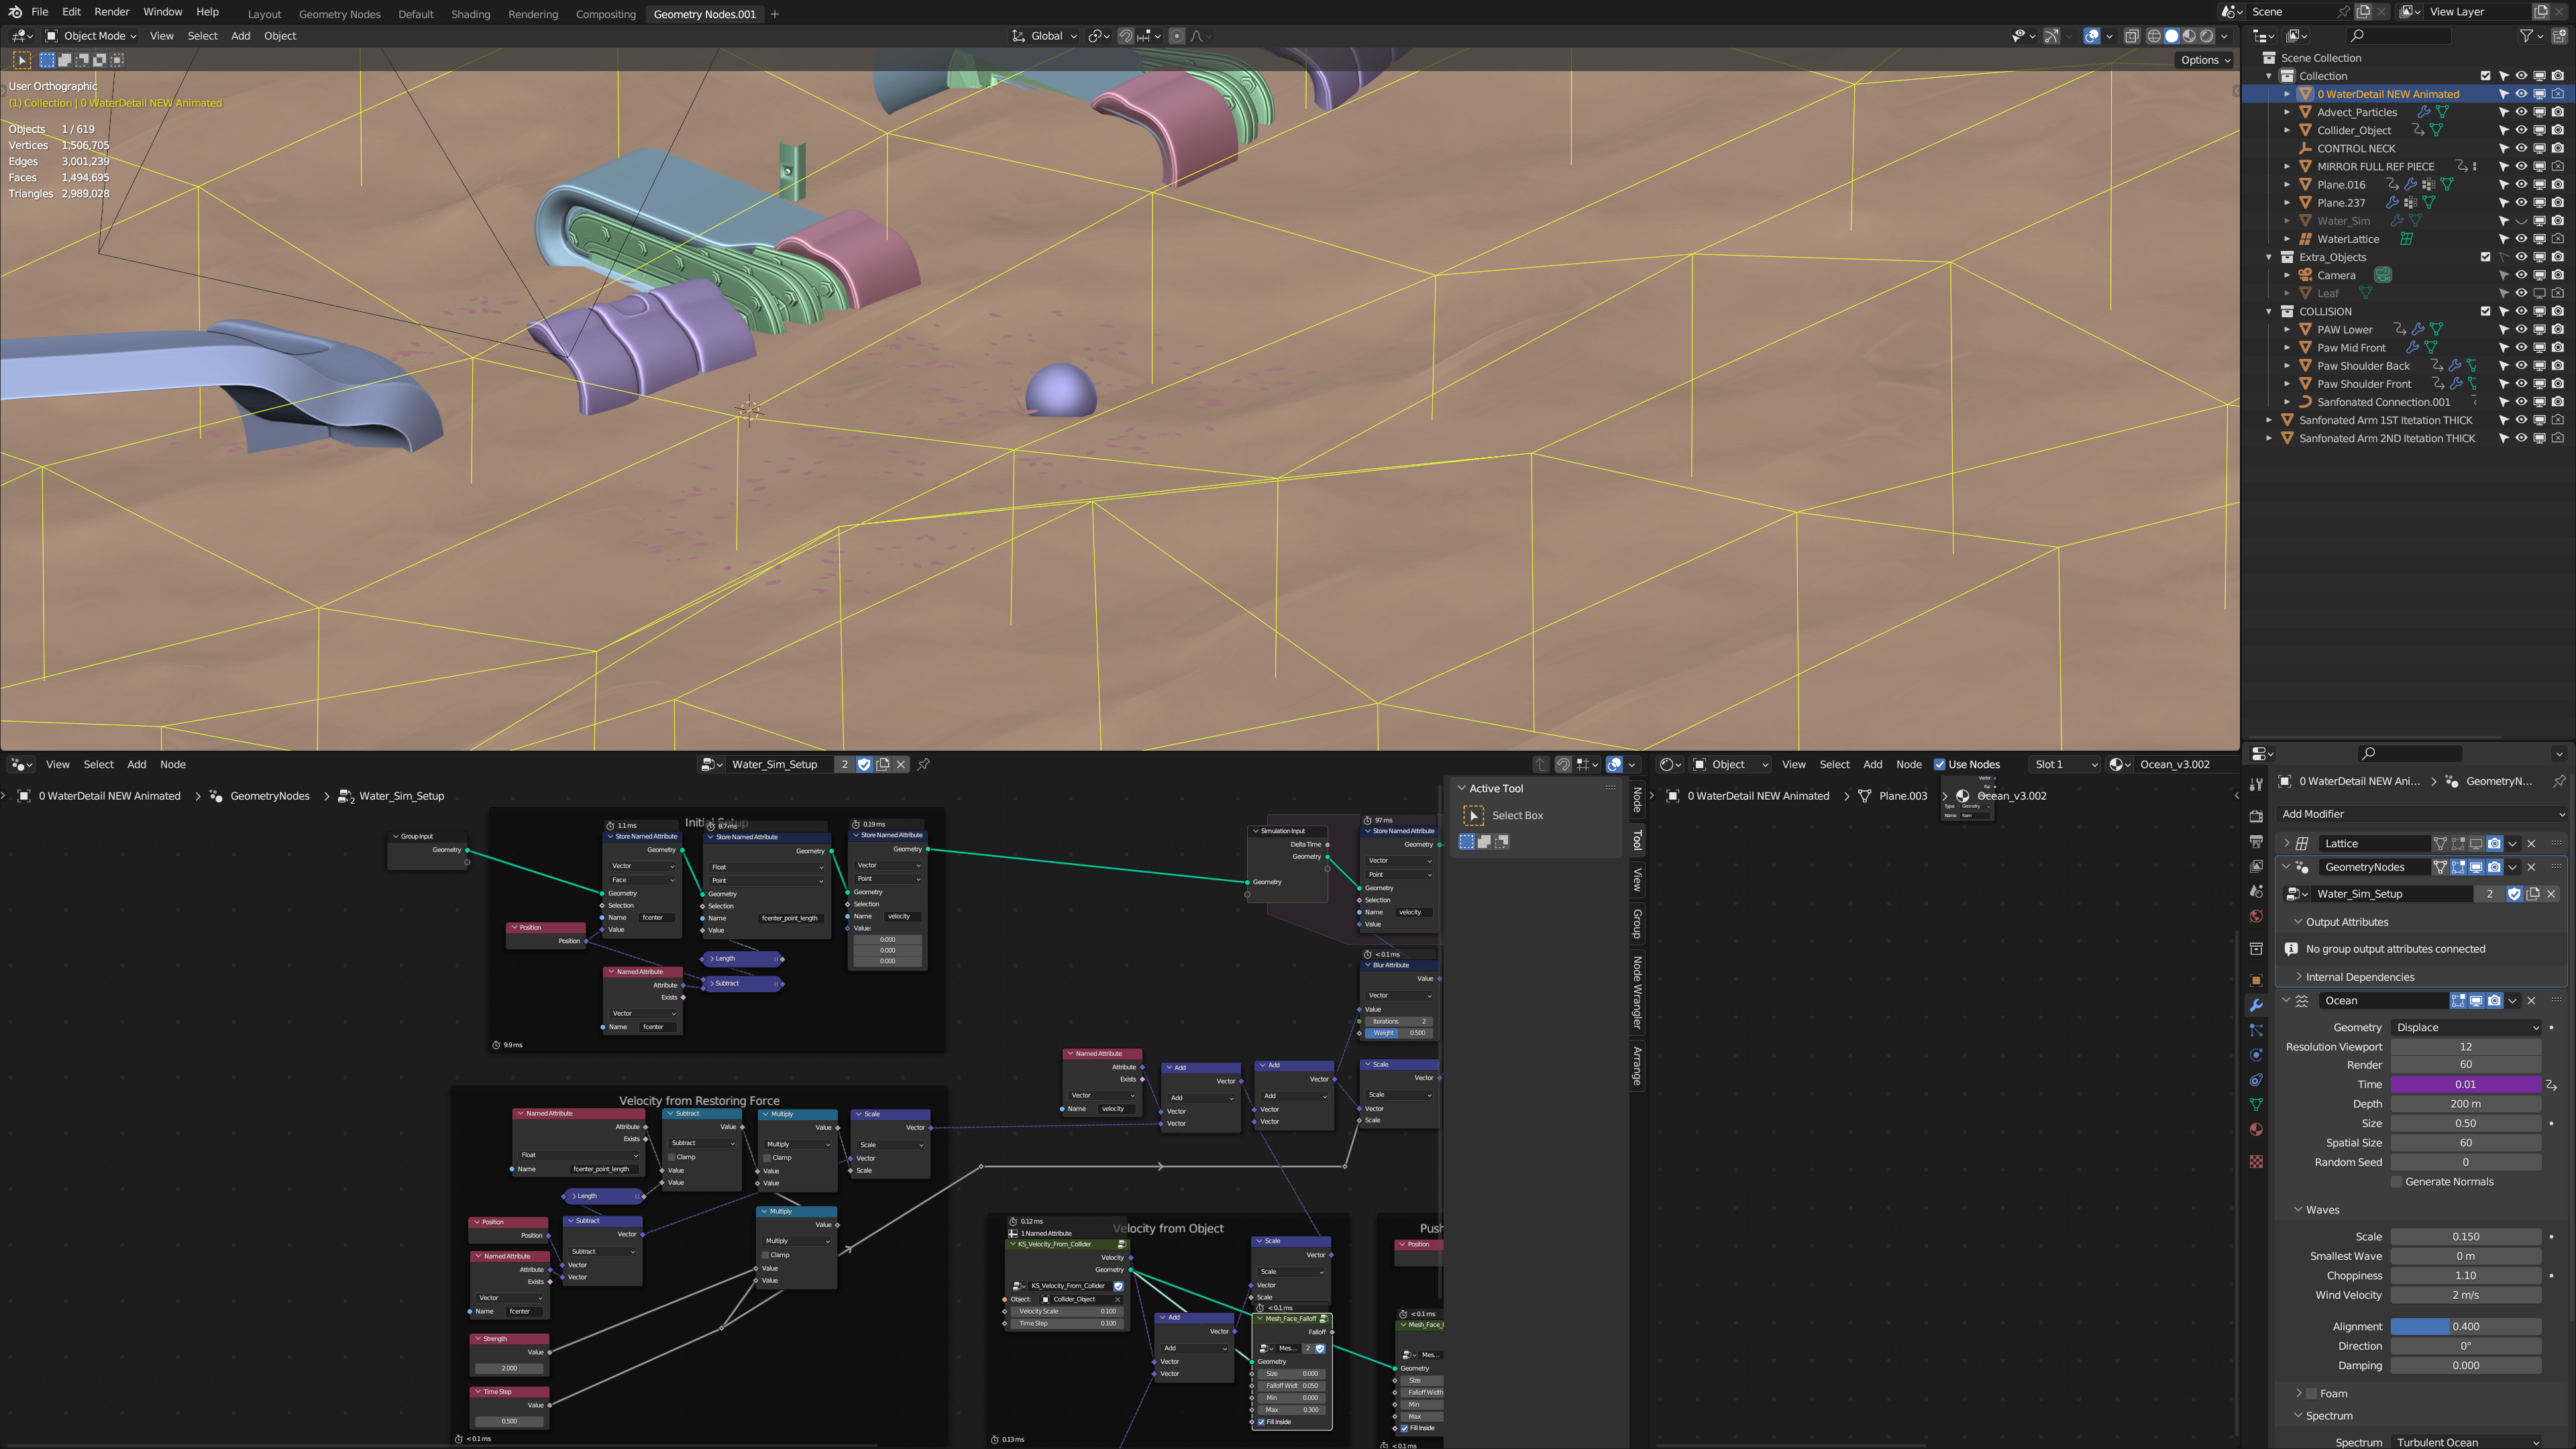Open the Modifiers properties tab (wrench icon)

tap(2256, 1005)
